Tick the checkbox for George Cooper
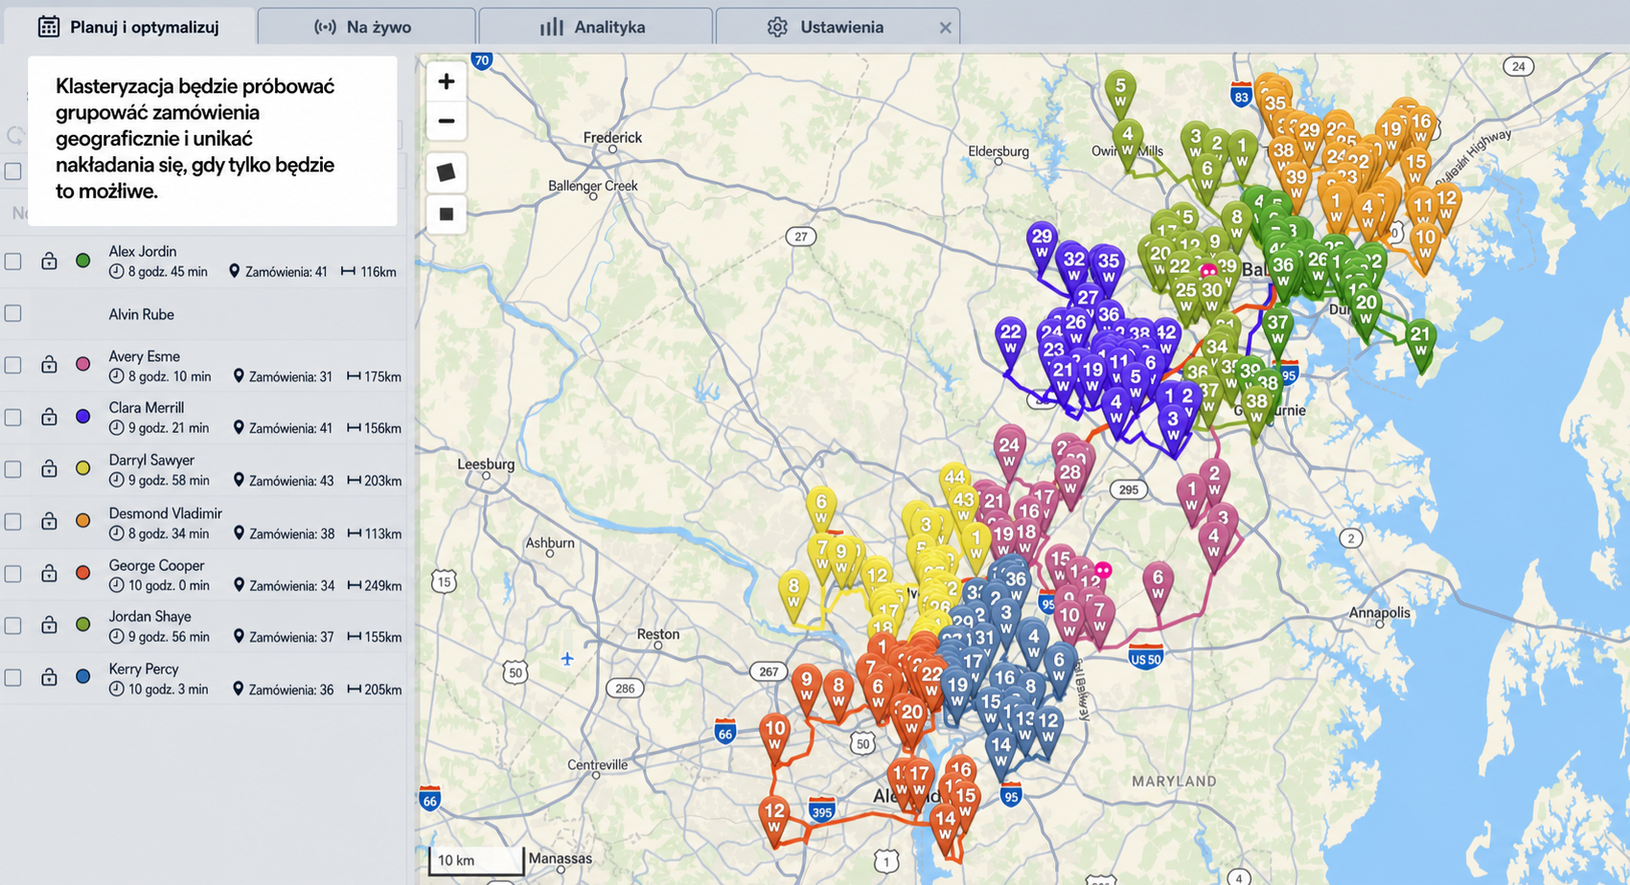Screen dimensions: 1630x885 [13, 573]
